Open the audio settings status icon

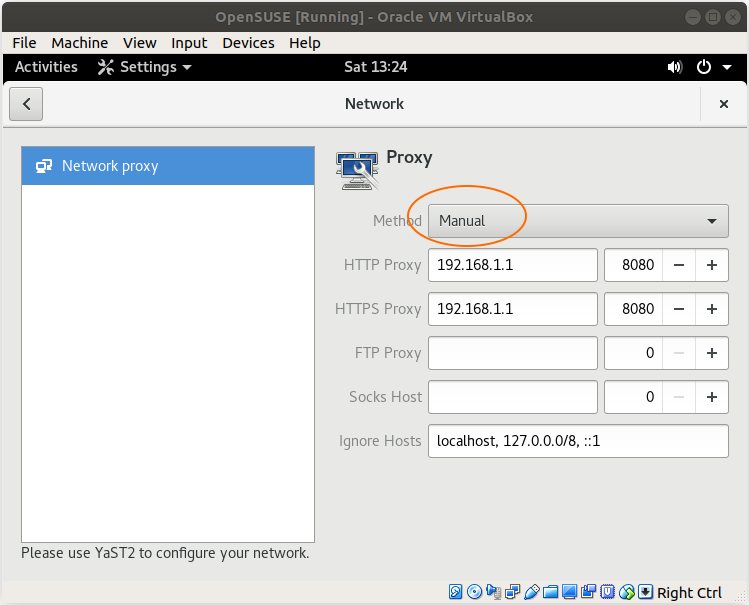tap(493, 592)
